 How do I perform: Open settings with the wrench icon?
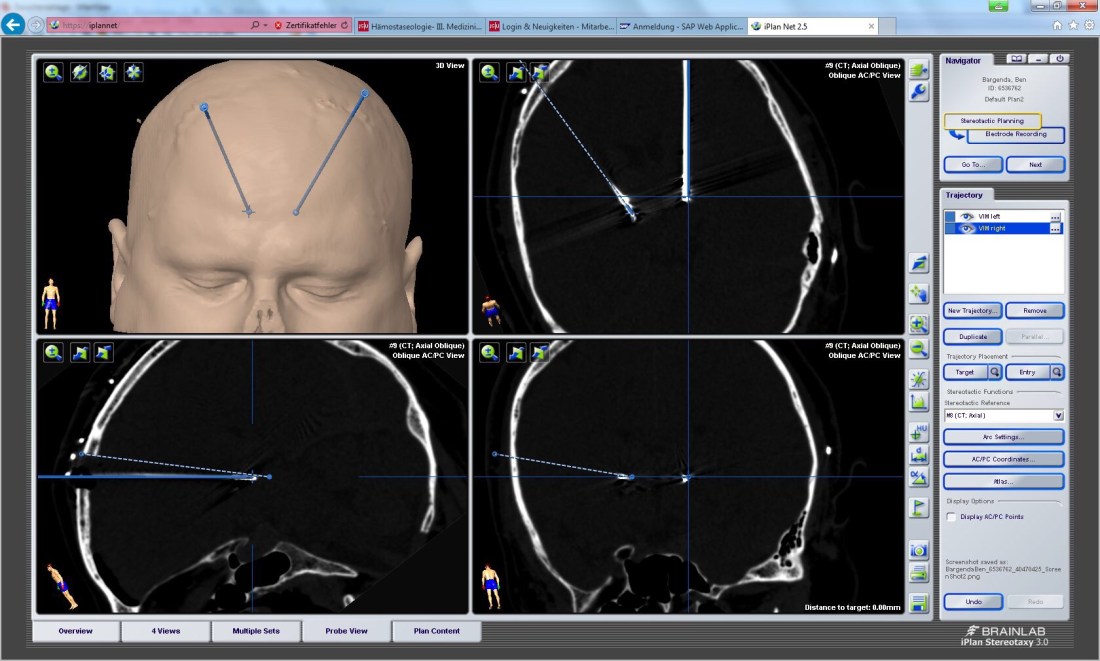pos(919,92)
